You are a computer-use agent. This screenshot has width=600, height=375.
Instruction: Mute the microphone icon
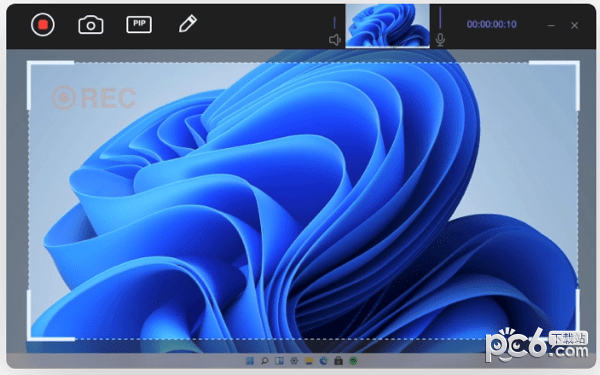click(440, 40)
